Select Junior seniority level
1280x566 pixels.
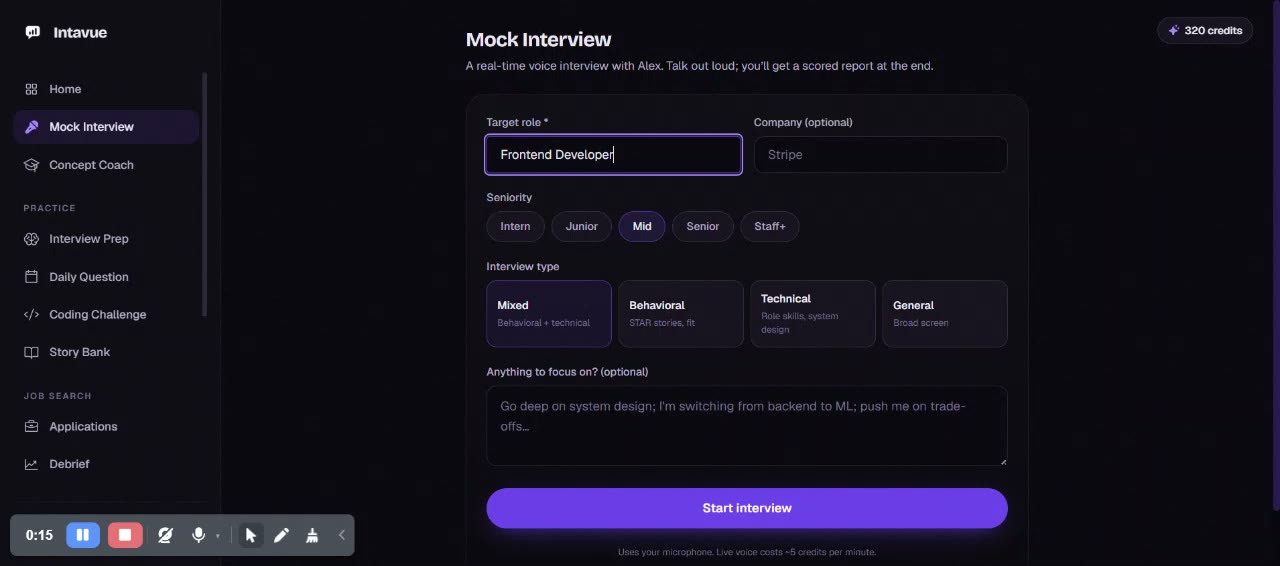[581, 226]
